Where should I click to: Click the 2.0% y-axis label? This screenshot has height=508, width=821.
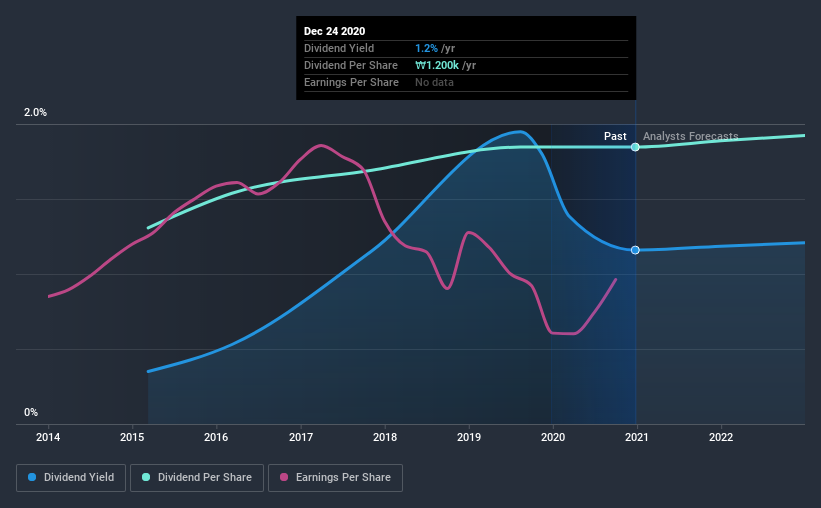[35, 113]
